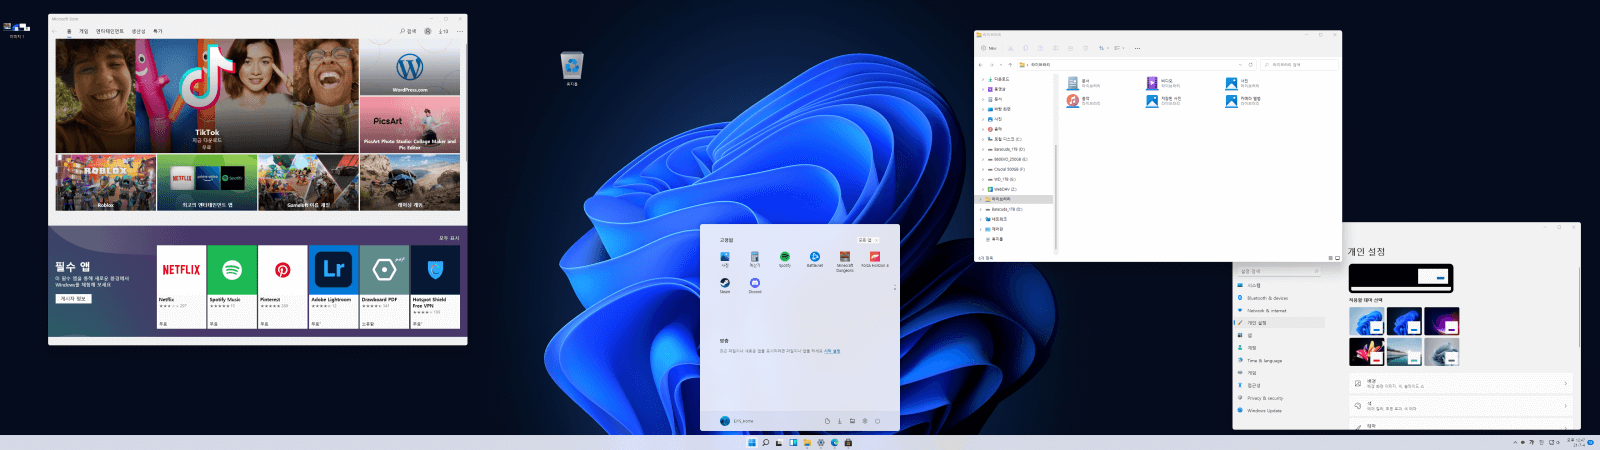This screenshot has height=450, width=1600.
Task: Open Microsoft Edge from the taskbar
Action: pos(834,442)
